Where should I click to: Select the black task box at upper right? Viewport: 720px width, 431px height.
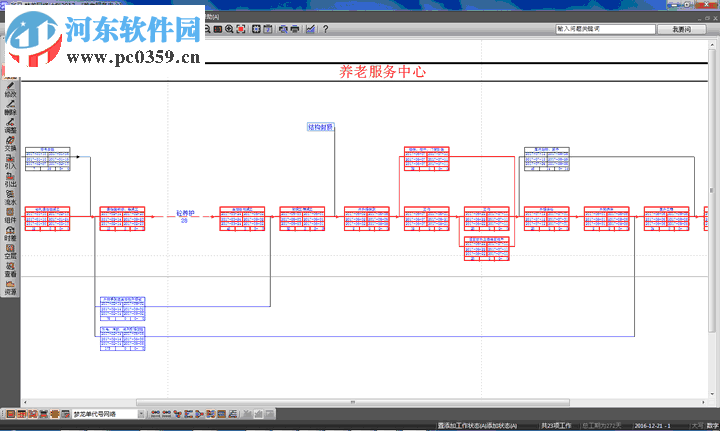547,159
